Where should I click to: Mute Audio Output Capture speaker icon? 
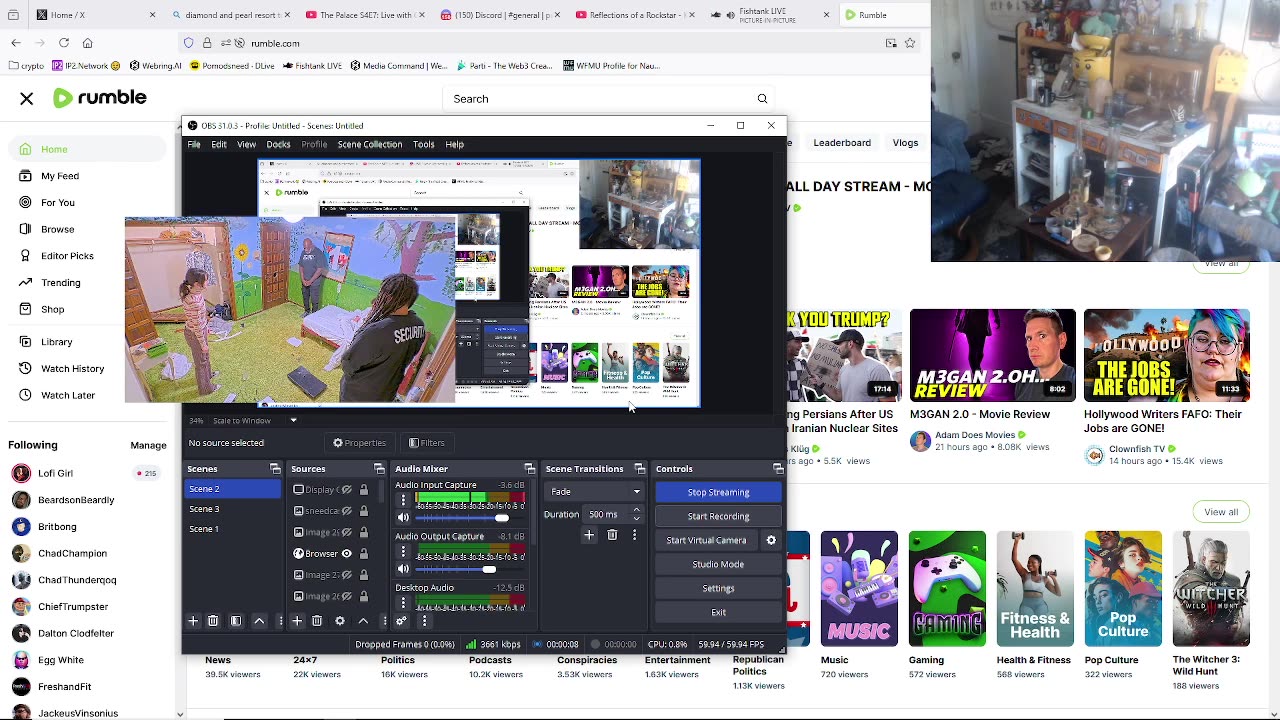(403, 569)
